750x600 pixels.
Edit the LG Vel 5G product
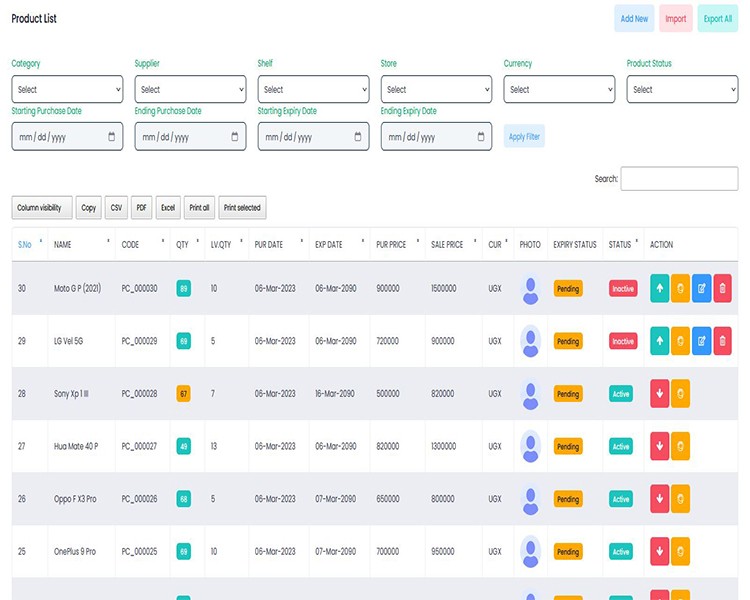[701, 341]
